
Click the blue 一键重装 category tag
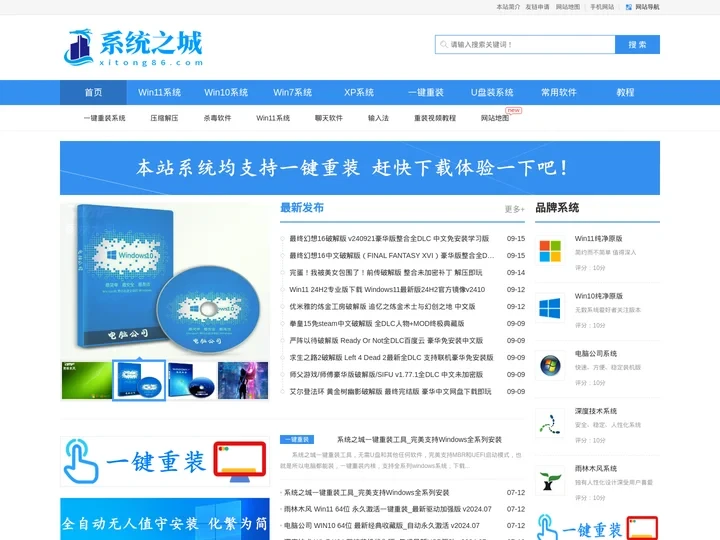297,440
